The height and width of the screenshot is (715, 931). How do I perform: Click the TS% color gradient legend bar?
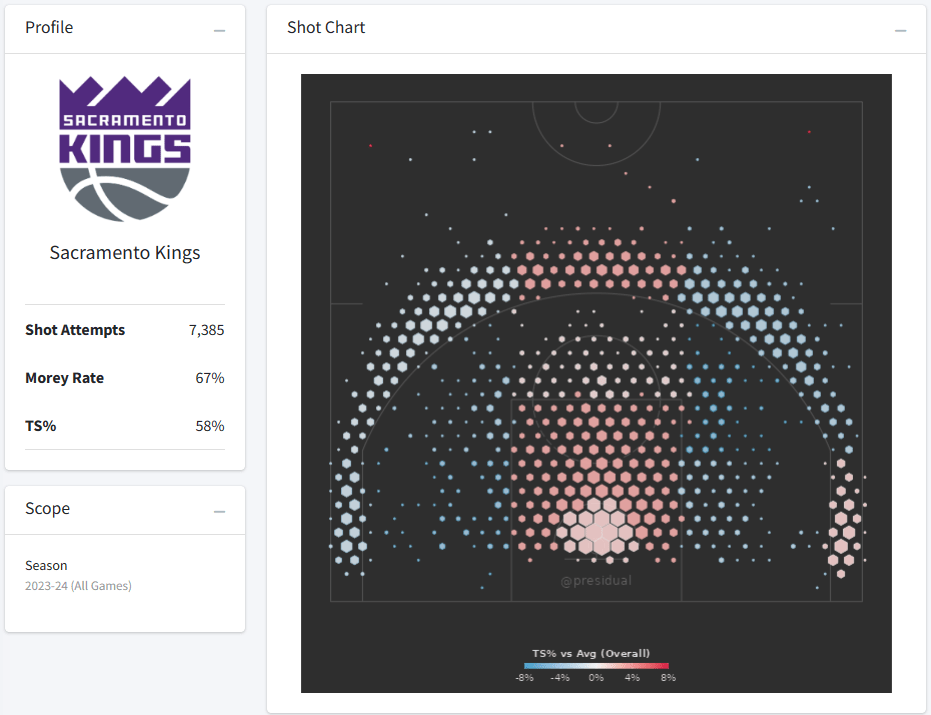(x=595, y=666)
